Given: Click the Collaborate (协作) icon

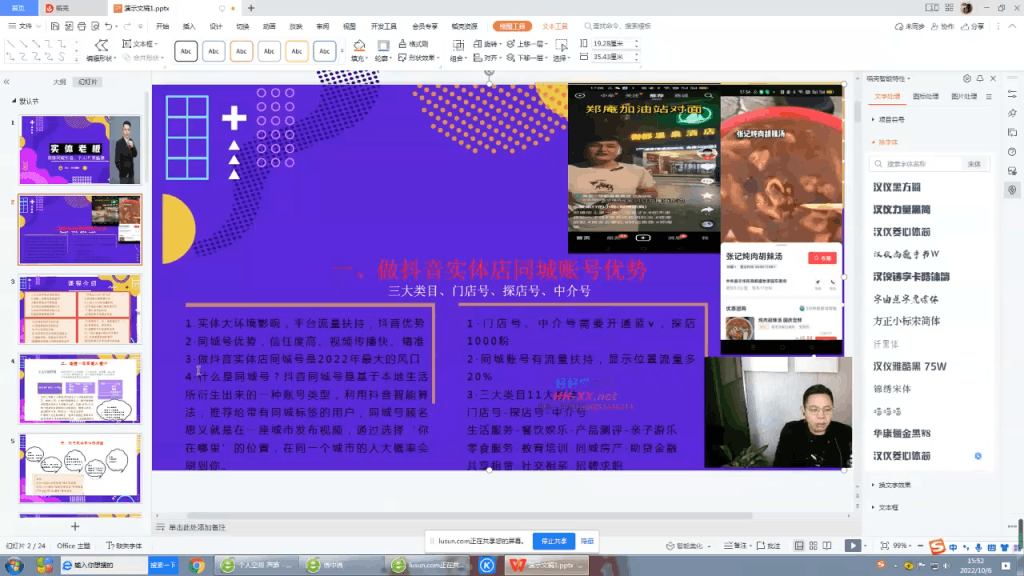Looking at the screenshot, I should (x=942, y=26).
